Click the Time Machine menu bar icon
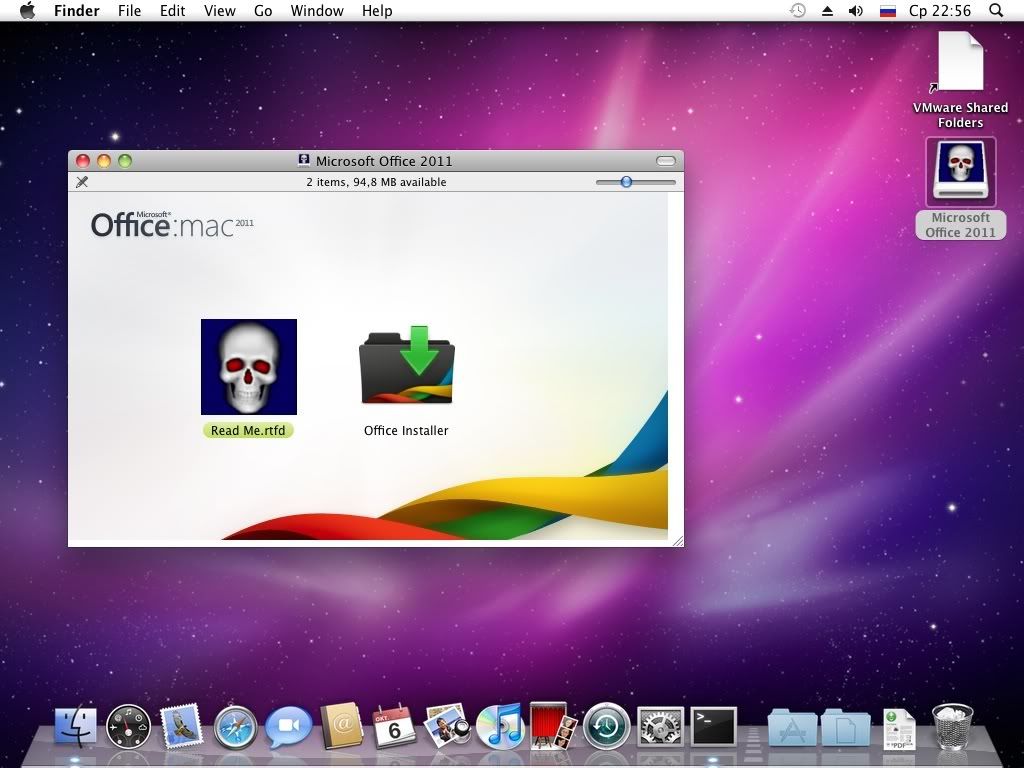The width and height of the screenshot is (1024, 768). [x=797, y=10]
